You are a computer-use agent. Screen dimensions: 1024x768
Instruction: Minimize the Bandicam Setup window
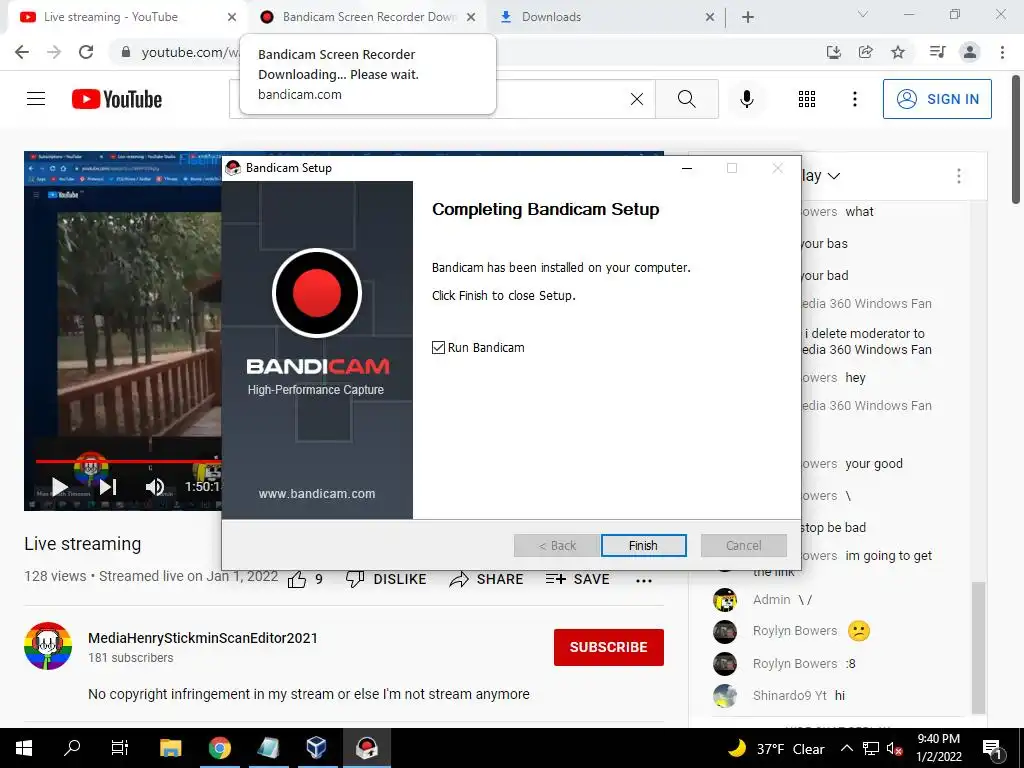pyautogui.click(x=686, y=168)
